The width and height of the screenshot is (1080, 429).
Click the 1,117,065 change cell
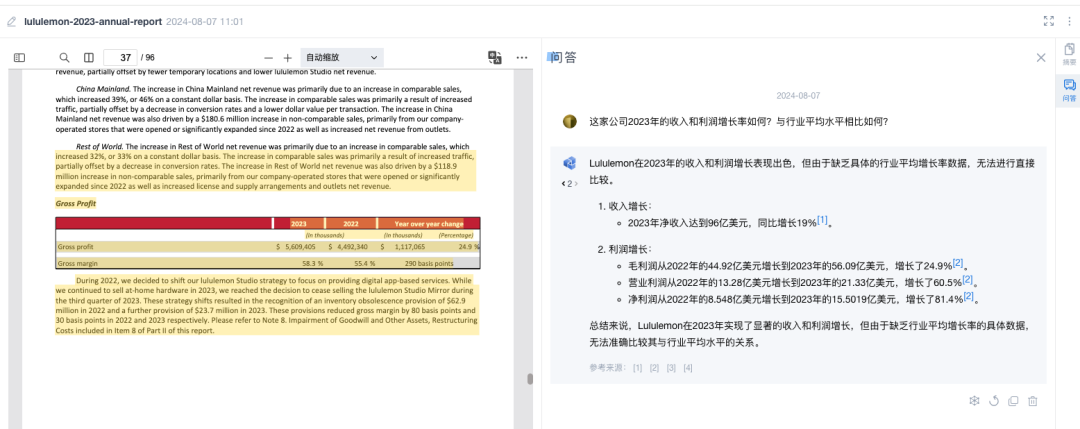coord(408,247)
